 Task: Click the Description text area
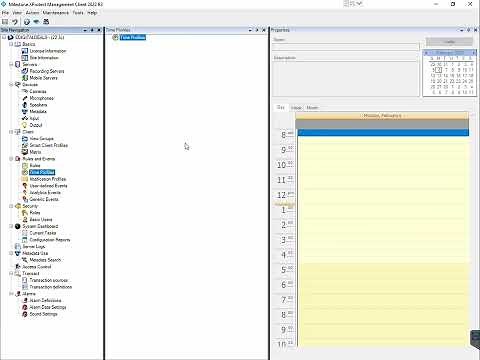[346, 79]
